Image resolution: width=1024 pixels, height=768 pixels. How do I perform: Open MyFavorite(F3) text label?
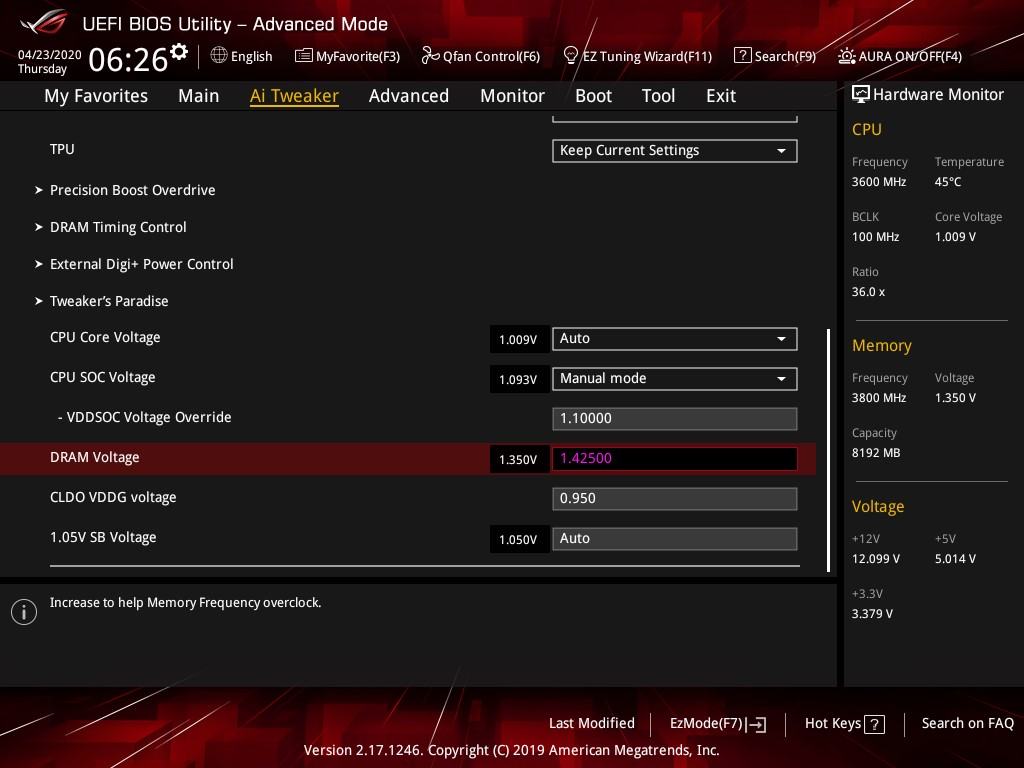(358, 57)
